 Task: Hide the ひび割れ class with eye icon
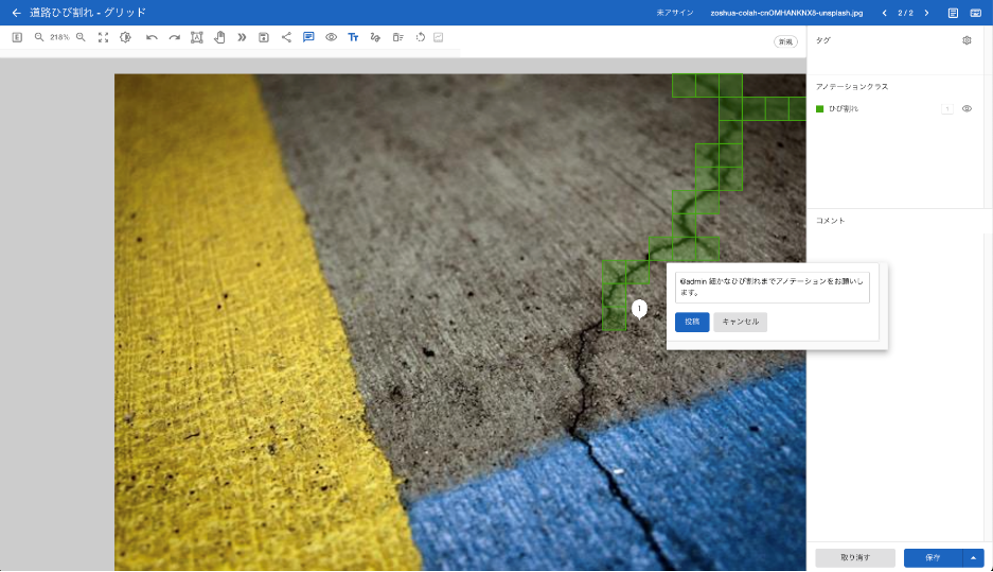coord(967,109)
